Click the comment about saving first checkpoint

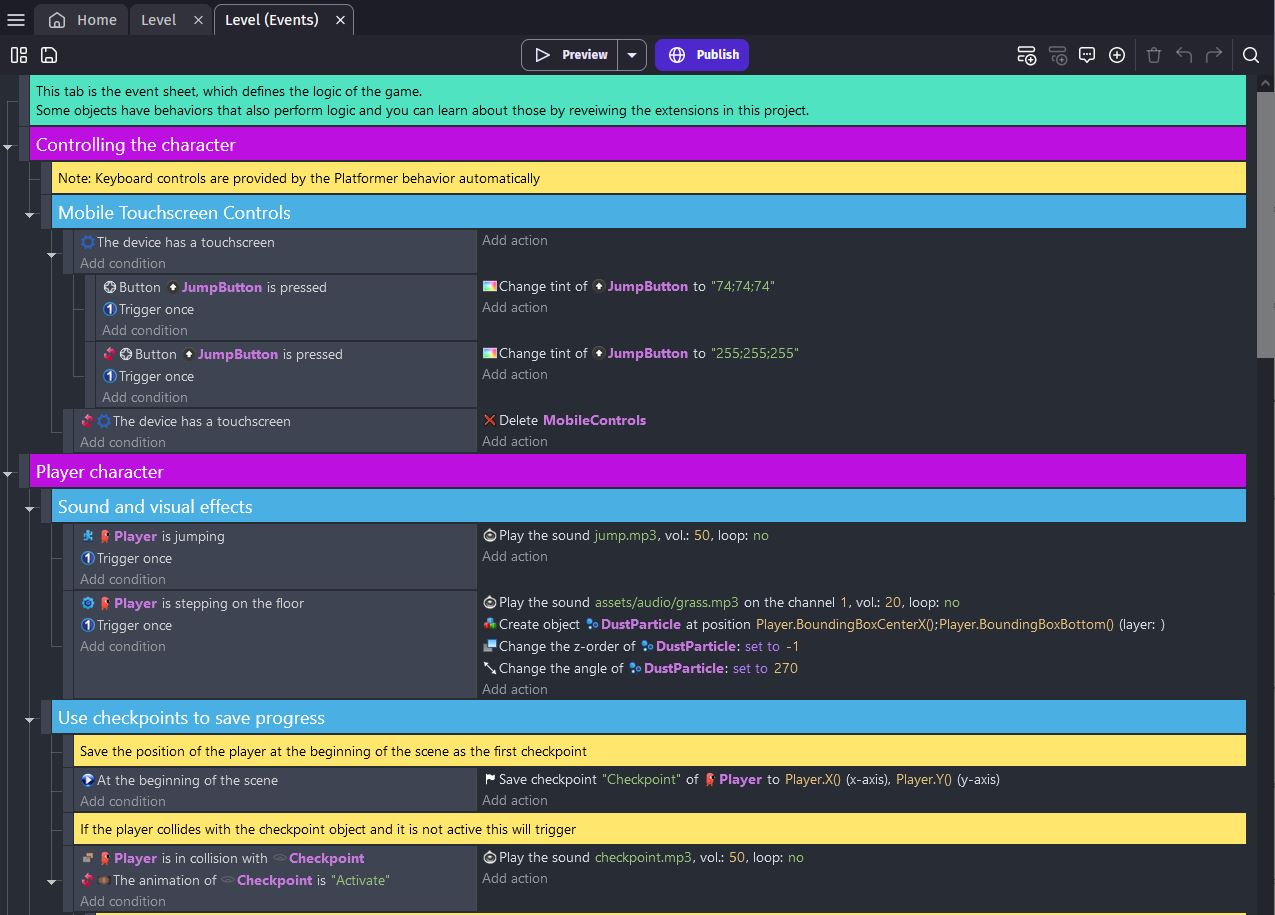click(661, 751)
